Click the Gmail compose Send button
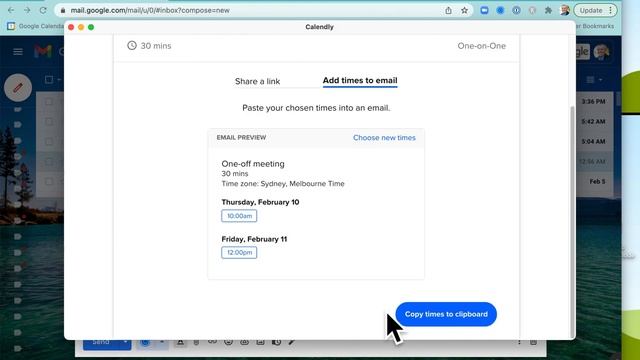This screenshot has height=360, width=640. click(101, 343)
